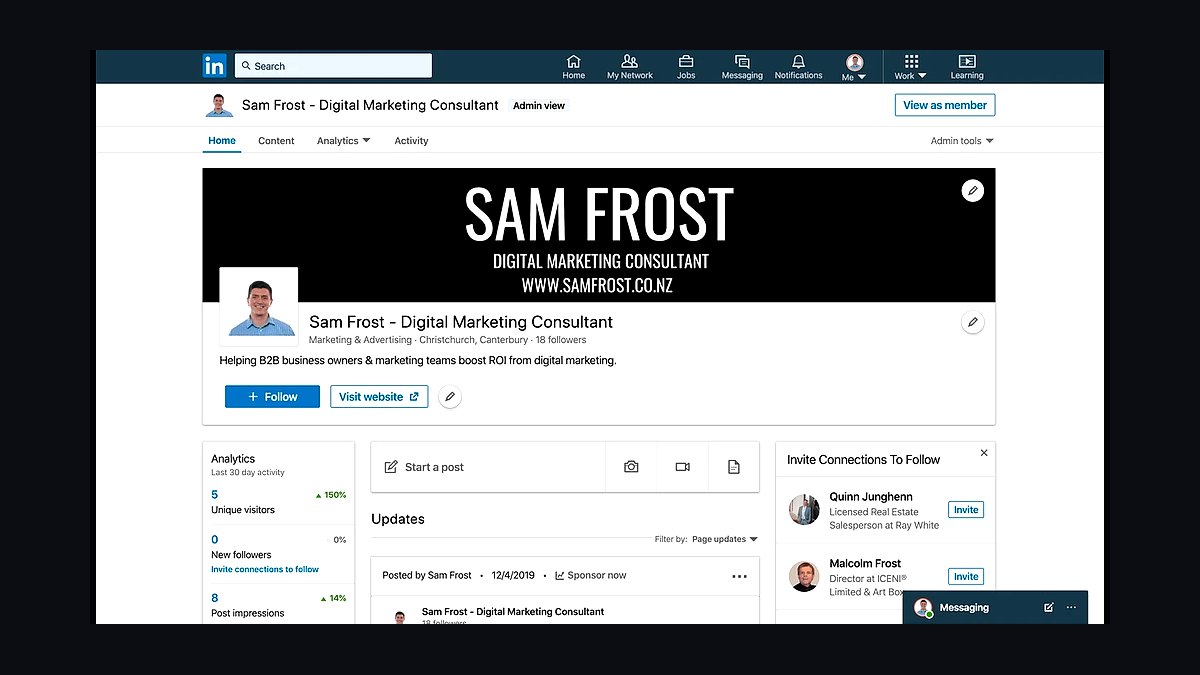Click the blue Follow button
Viewport: 1200px width, 675px height.
coord(272,397)
